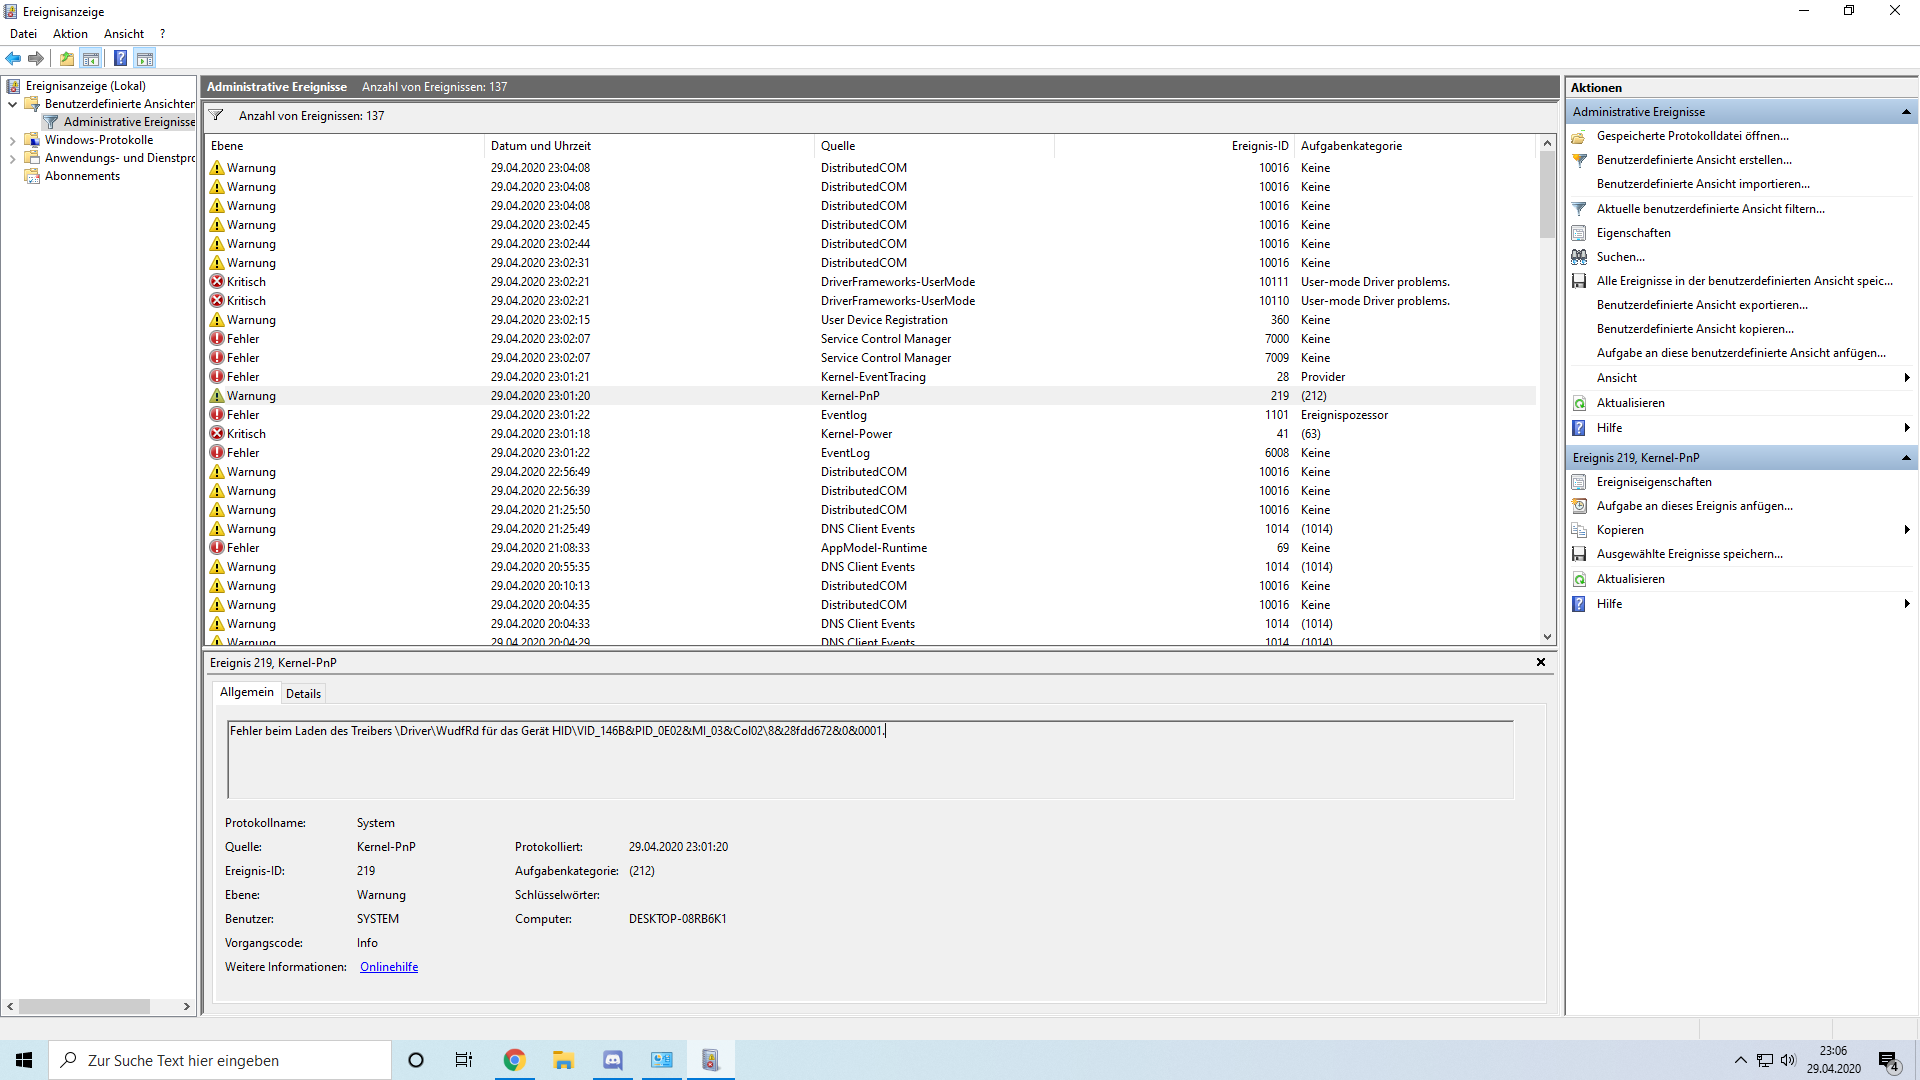The image size is (1920, 1080).
Task: Click the Aktualisieren icon under Administrative Ereignisse
Action: 1579,403
